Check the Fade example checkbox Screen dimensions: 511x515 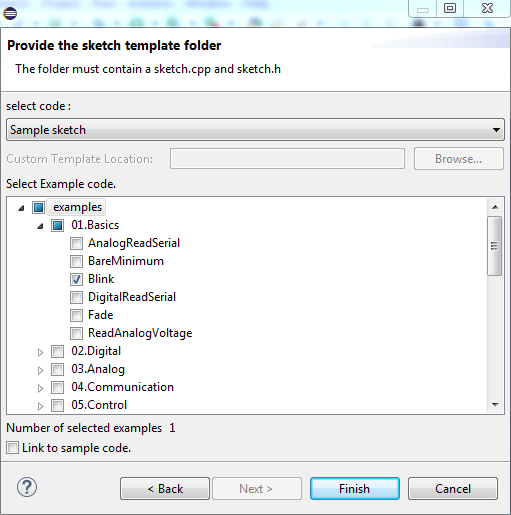(76, 315)
